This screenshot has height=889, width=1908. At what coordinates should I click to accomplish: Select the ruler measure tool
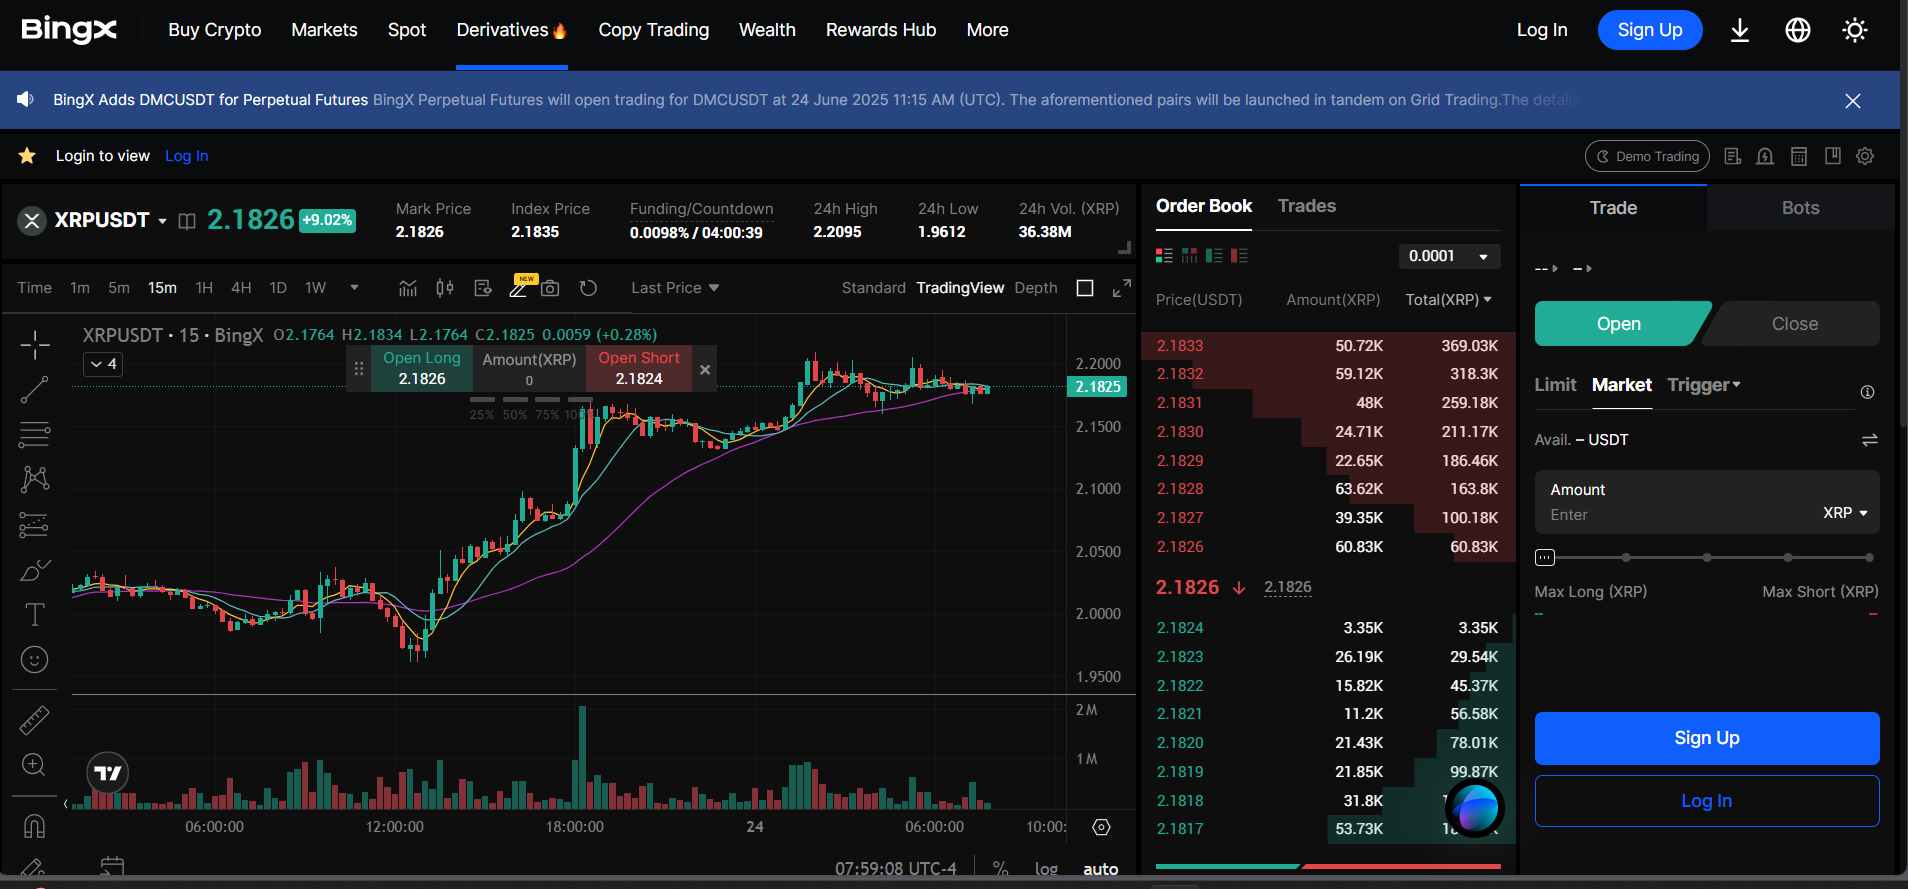click(x=35, y=720)
